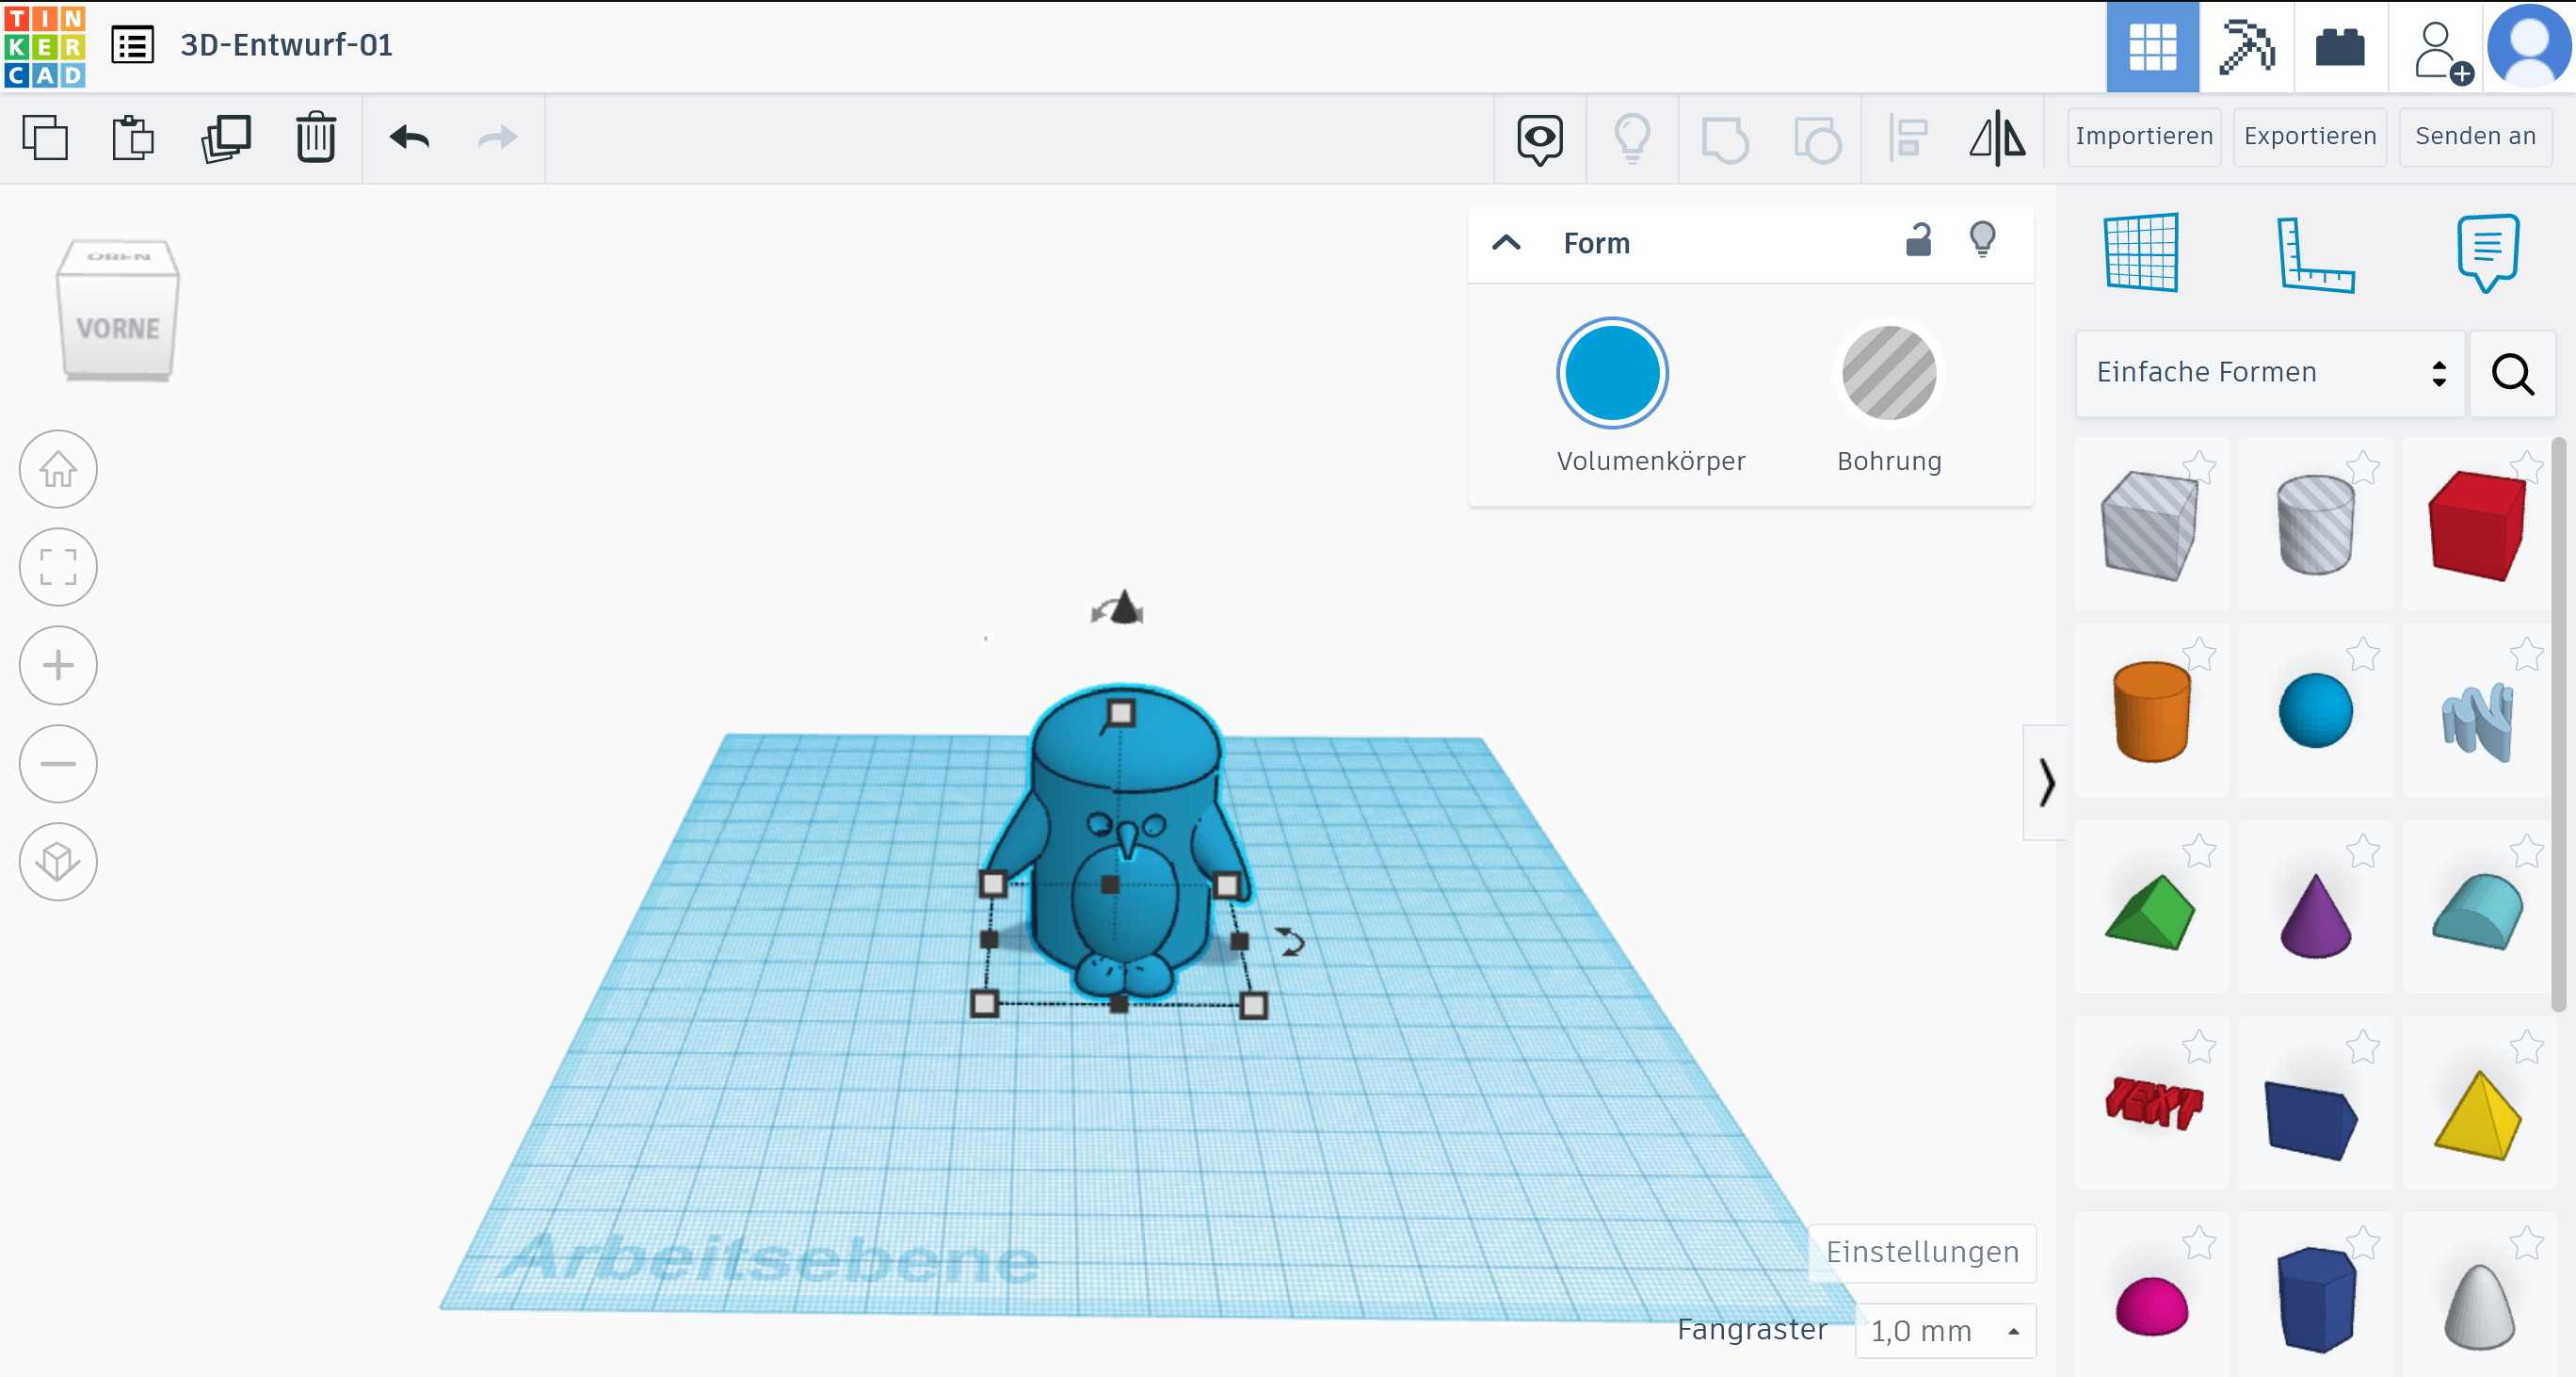
Task: Favorite the blue sphere with star
Action: 2363,655
